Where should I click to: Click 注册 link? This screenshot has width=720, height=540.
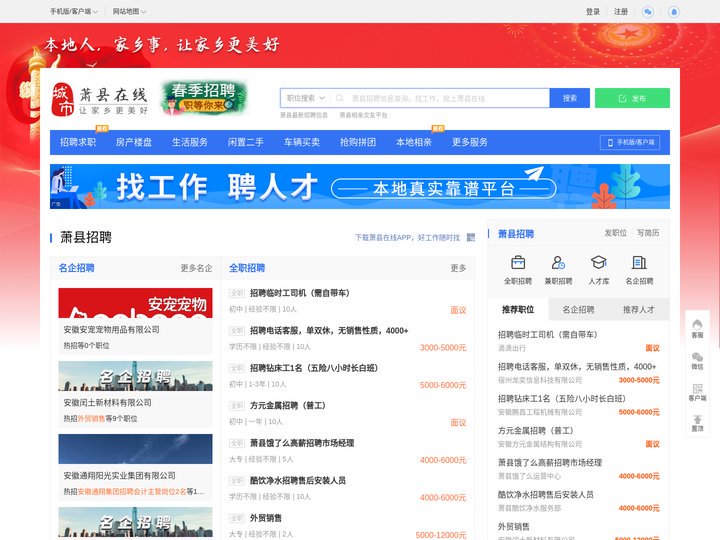point(621,11)
